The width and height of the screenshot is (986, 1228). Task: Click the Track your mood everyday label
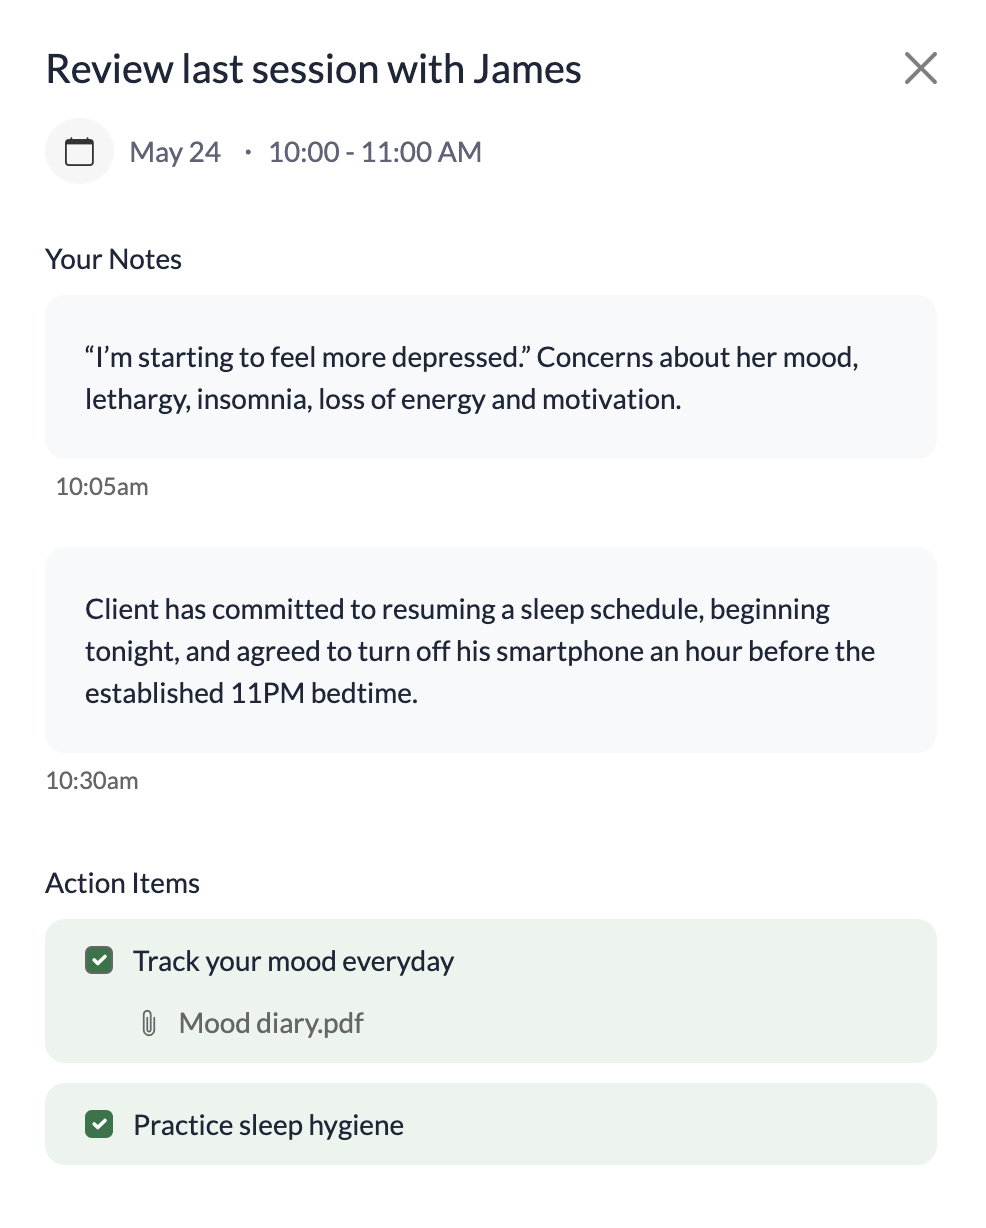point(293,961)
